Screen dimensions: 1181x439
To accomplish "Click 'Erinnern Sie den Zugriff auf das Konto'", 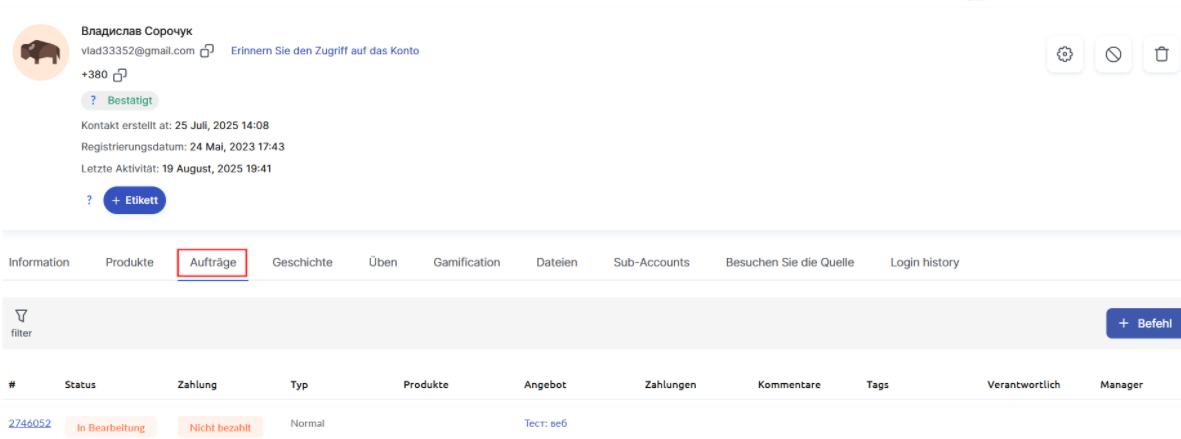I will point(325,50).
